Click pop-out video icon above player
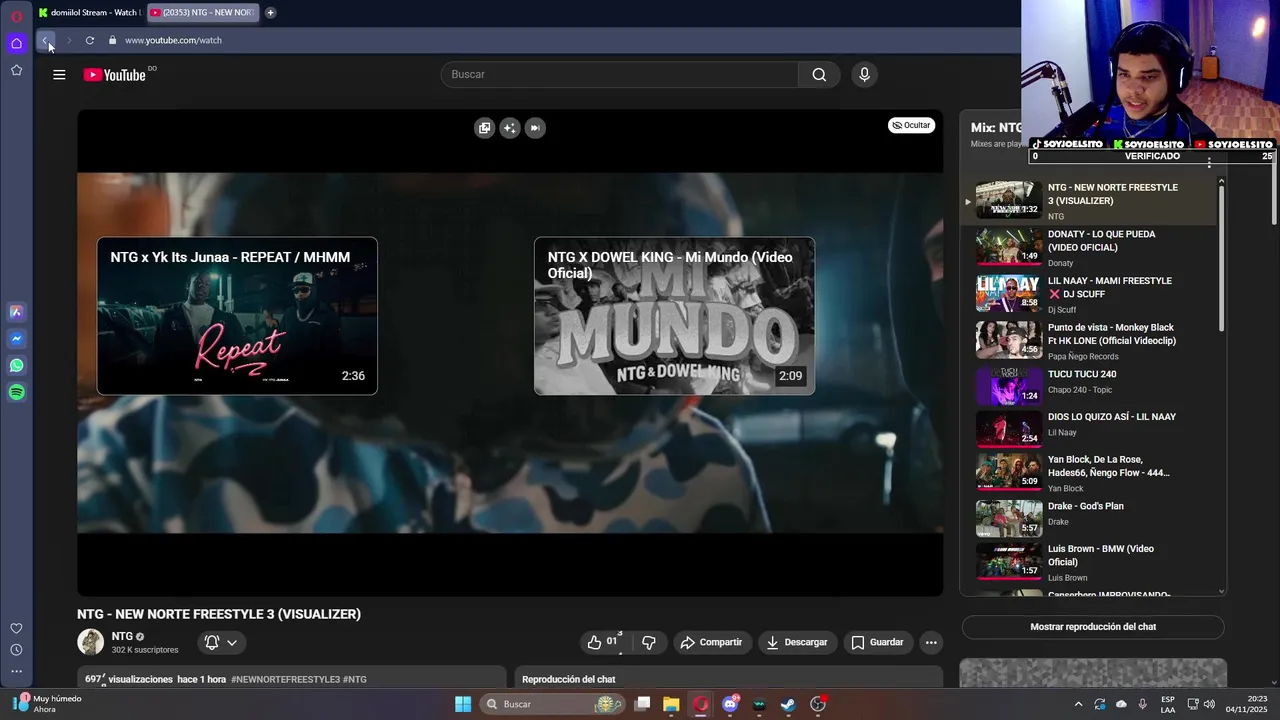Image resolution: width=1280 pixels, height=720 pixels. pyautogui.click(x=484, y=128)
